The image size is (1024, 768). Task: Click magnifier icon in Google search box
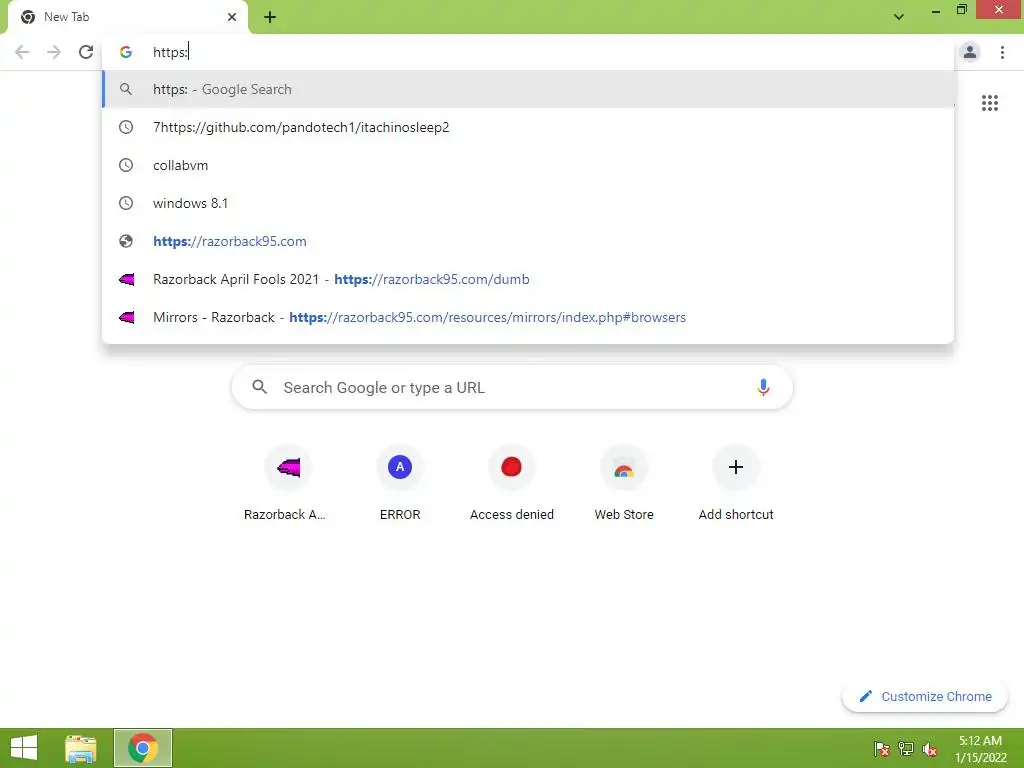(x=259, y=387)
